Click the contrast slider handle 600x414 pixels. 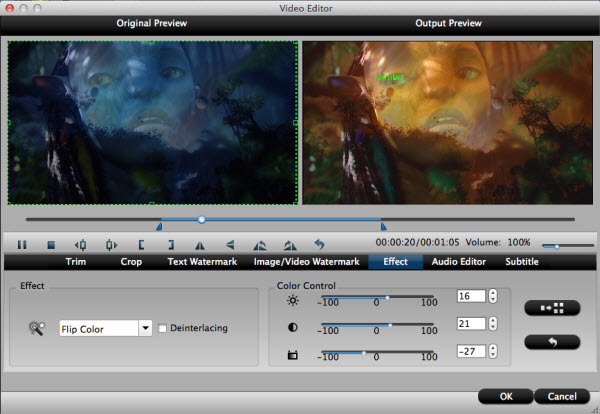(x=390, y=325)
